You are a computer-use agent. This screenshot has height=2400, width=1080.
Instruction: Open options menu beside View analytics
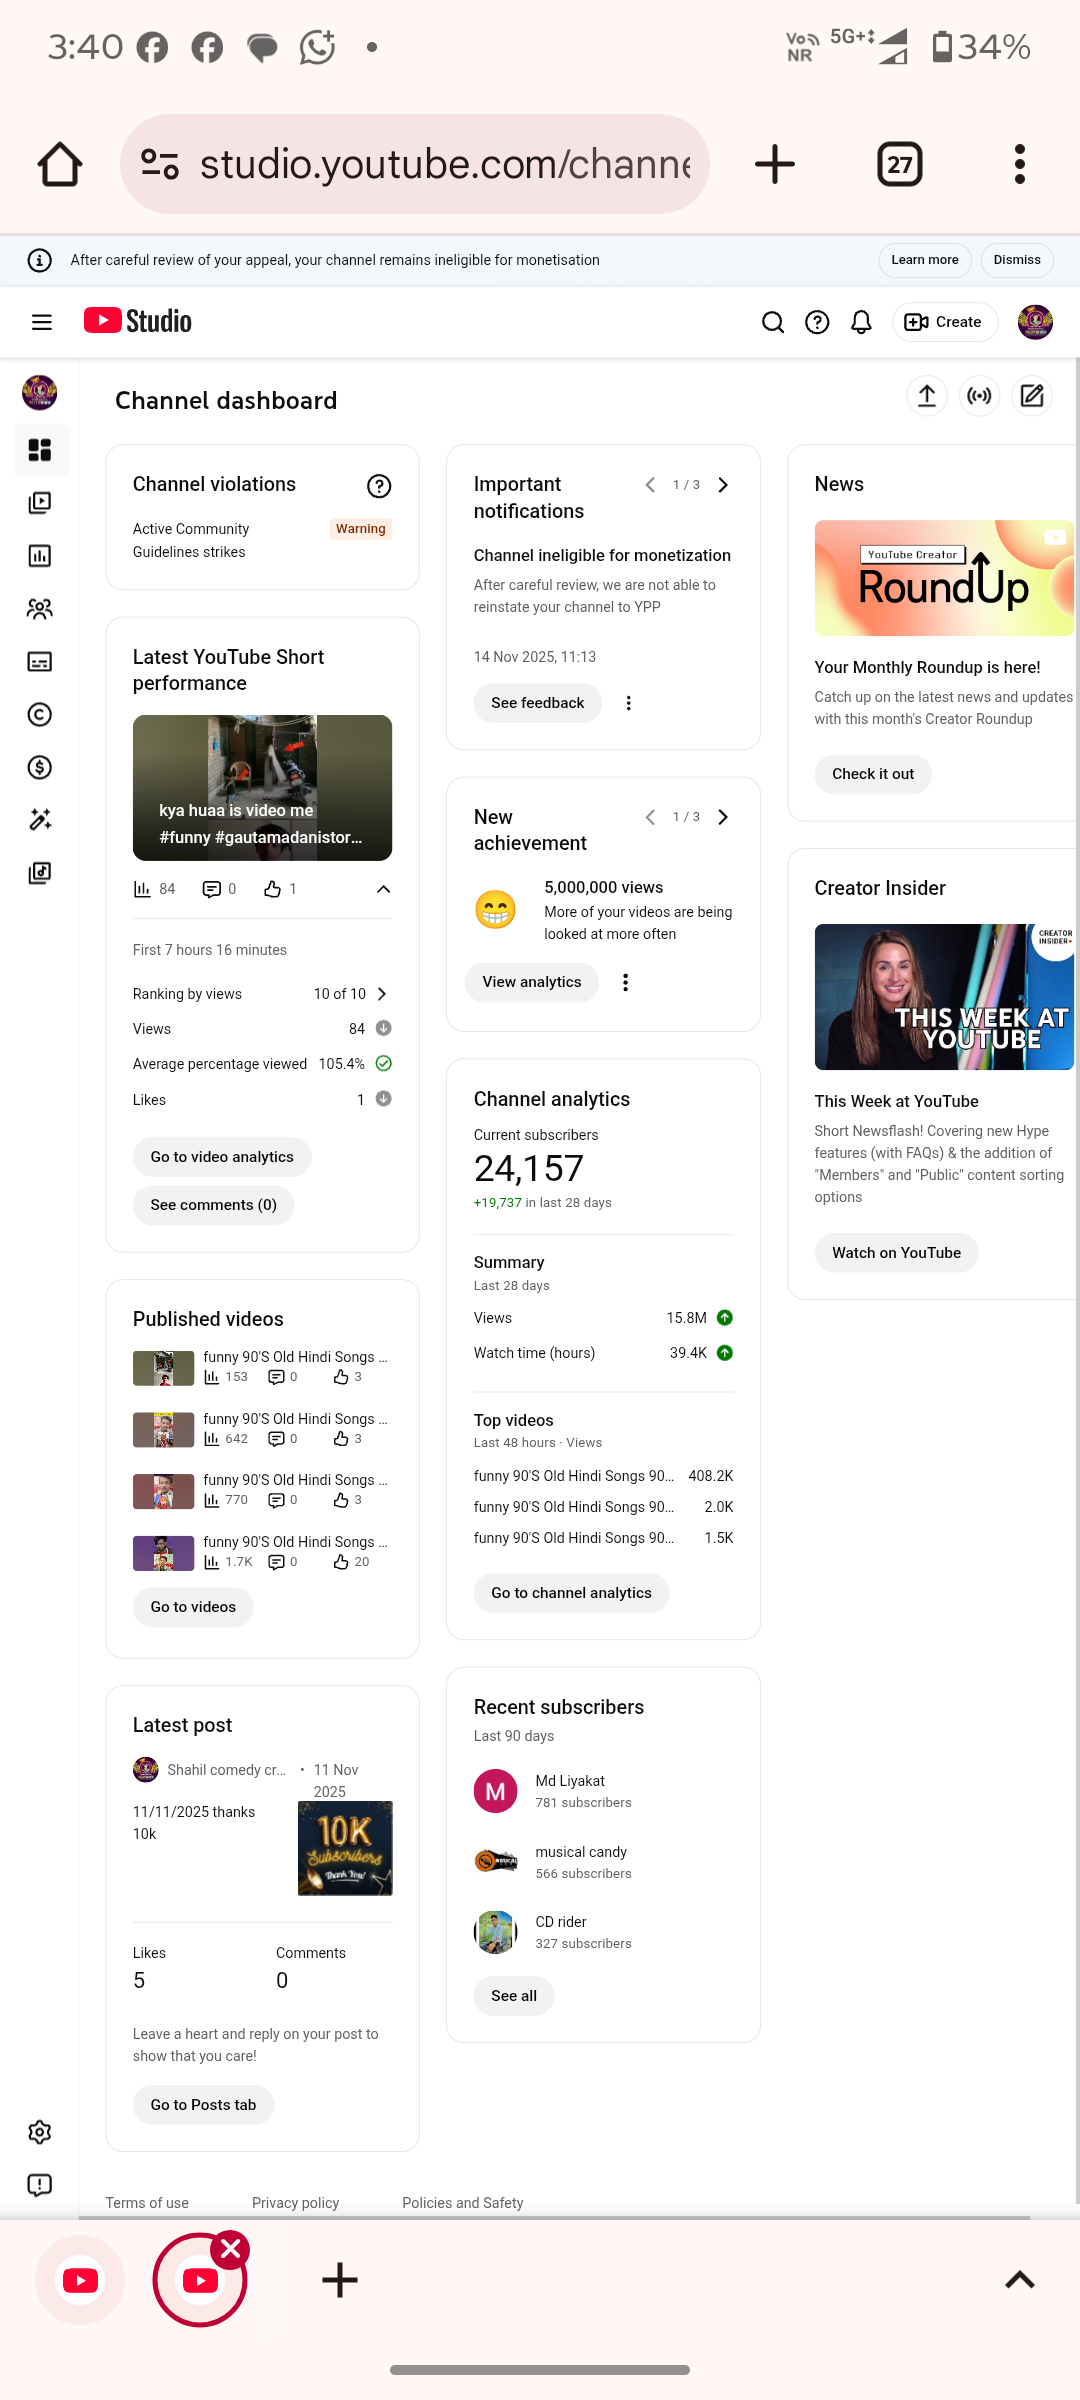tap(625, 982)
